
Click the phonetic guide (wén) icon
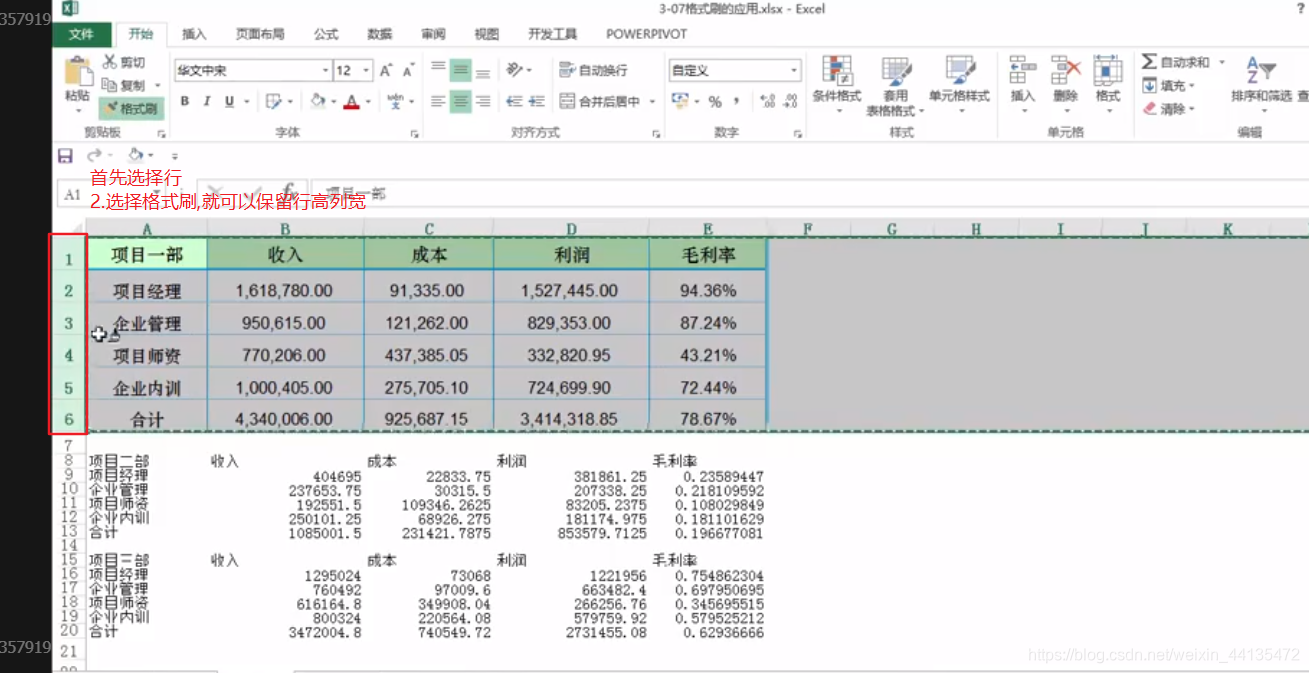[x=395, y=101]
